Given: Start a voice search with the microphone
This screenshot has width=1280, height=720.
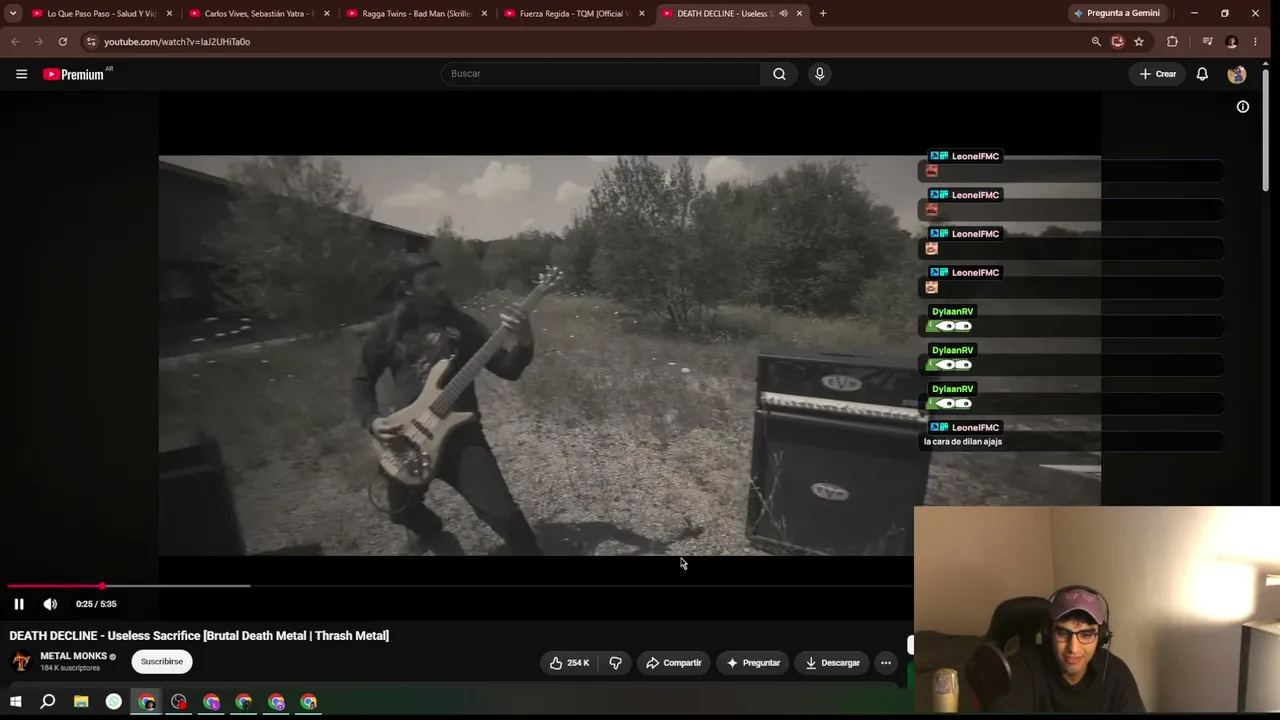Looking at the screenshot, I should point(819,74).
